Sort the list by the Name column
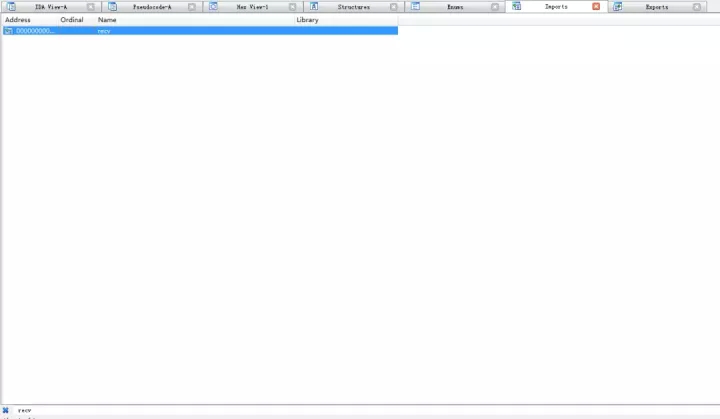 click(107, 20)
